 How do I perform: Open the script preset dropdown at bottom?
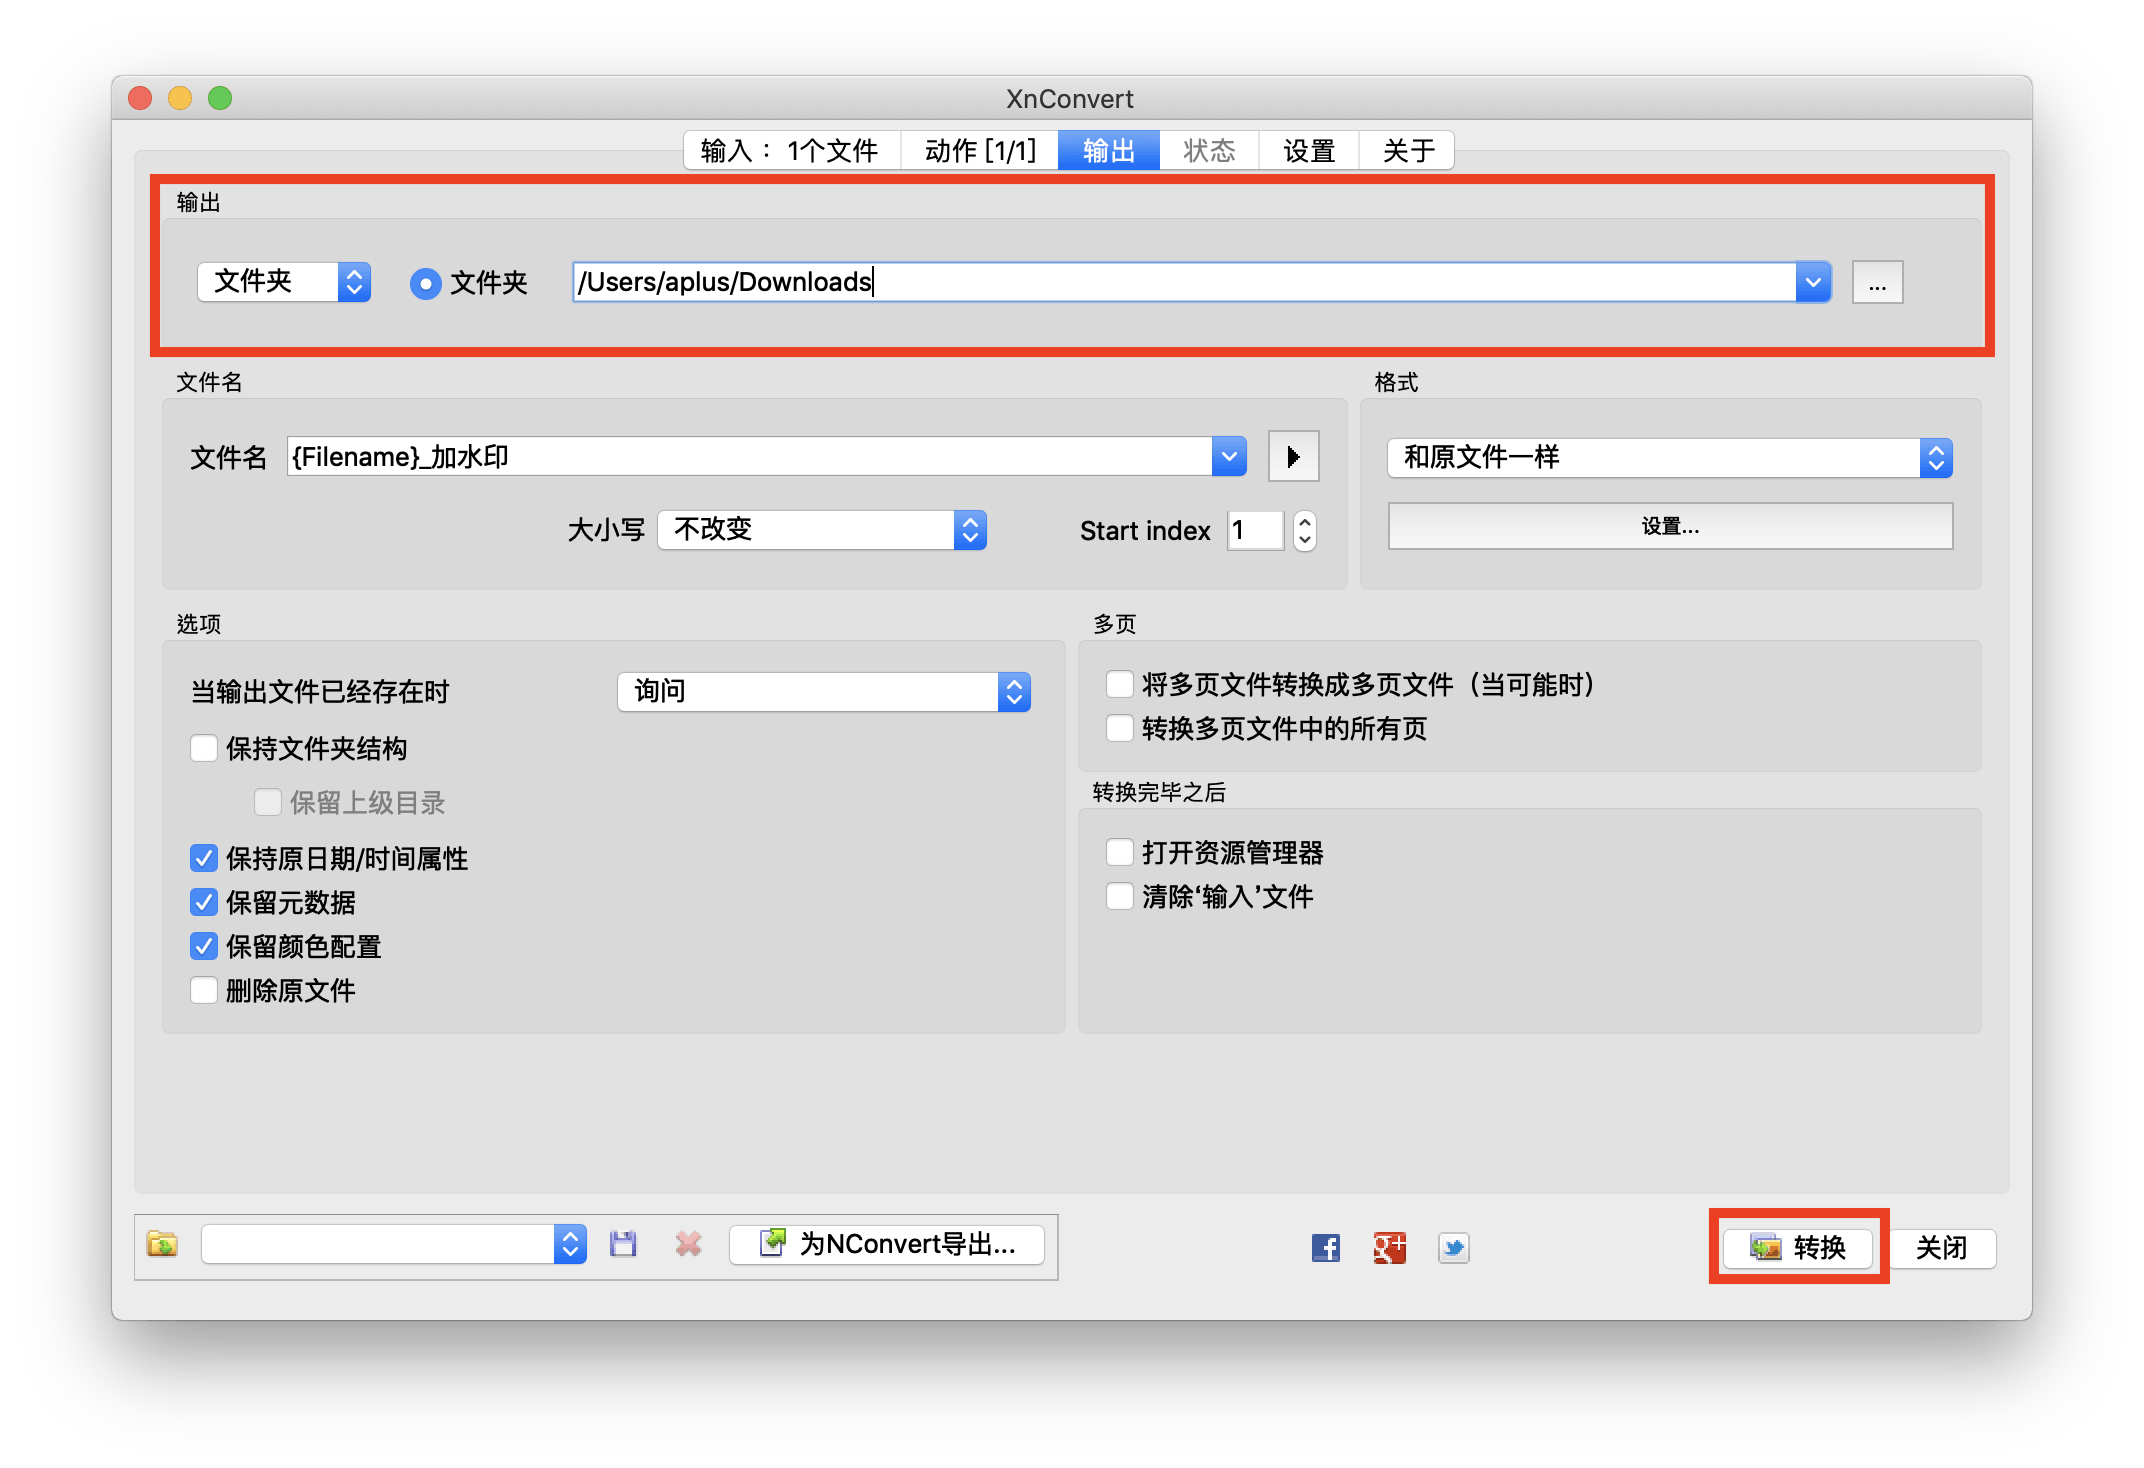(x=394, y=1245)
